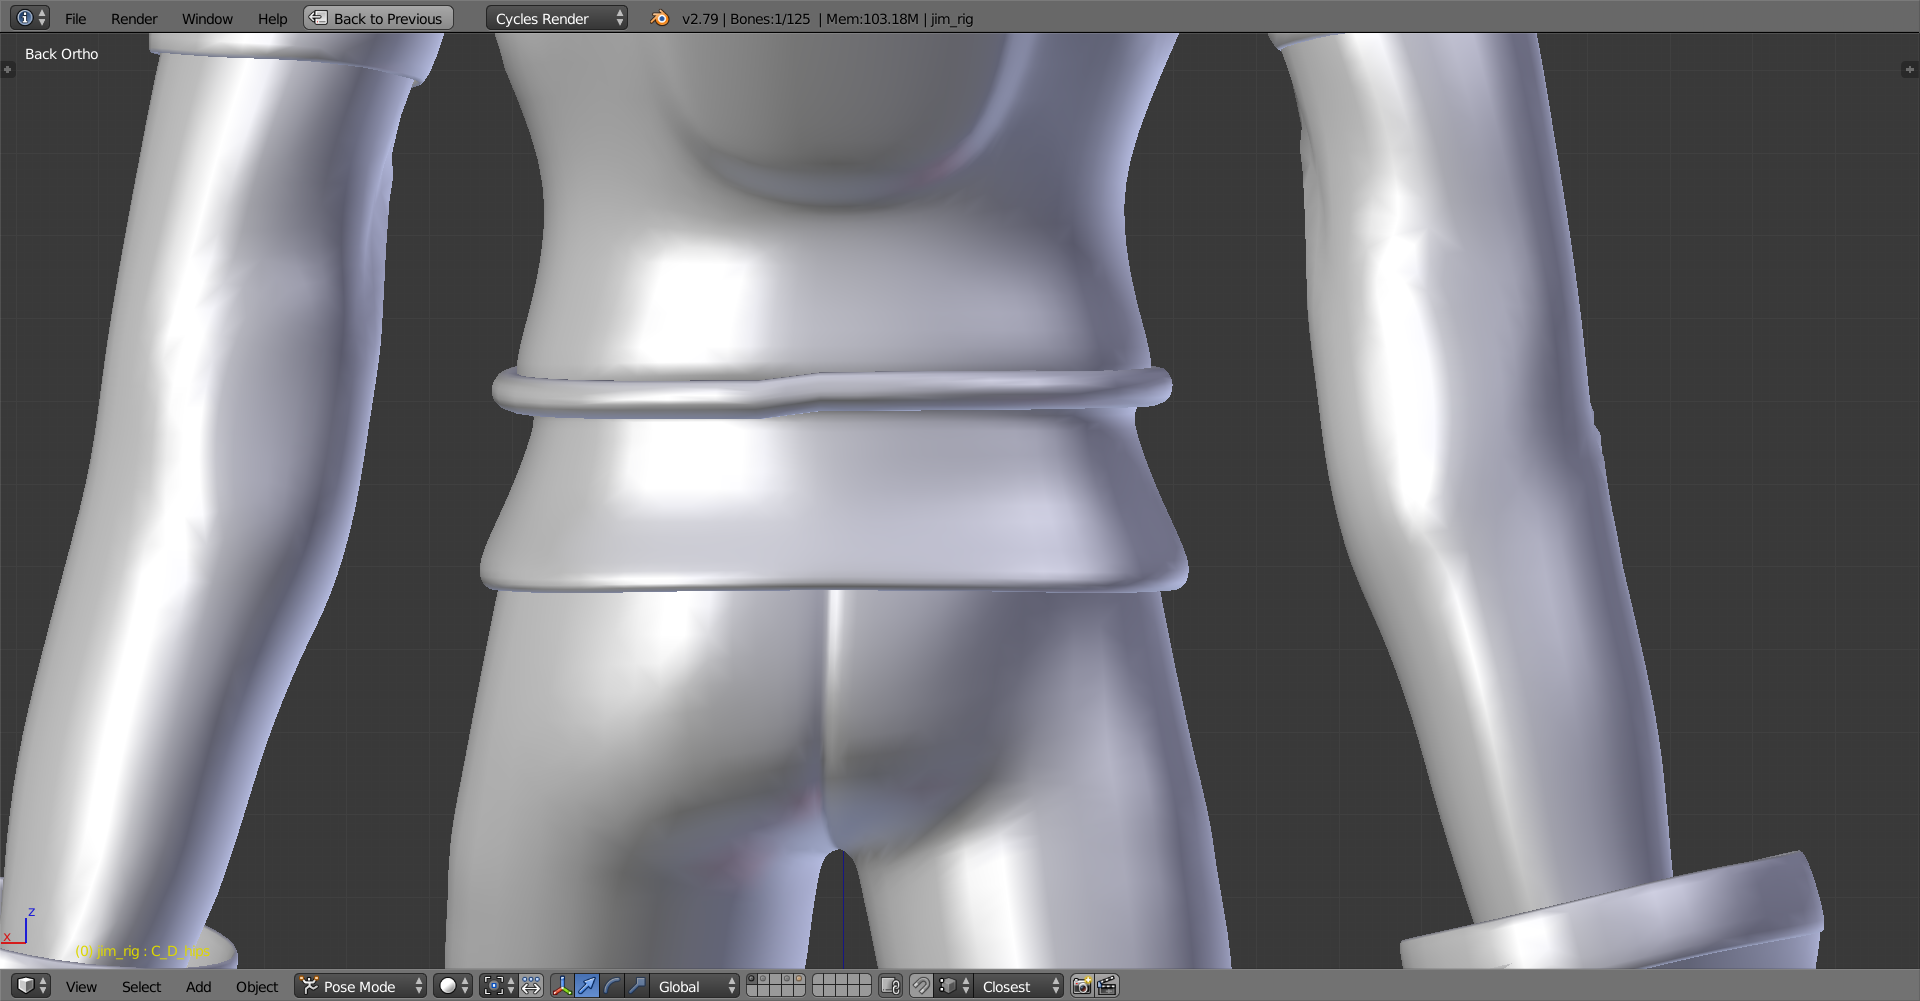This screenshot has height=1001, width=1920.
Task: Open the 3D View editor type selector
Action: point(31,986)
